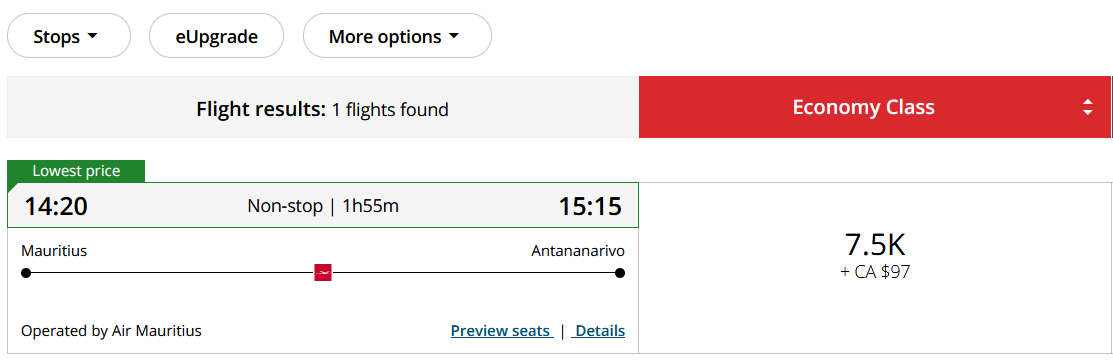The height and width of the screenshot is (360, 1113).
Task: Click the Operated by Air Mauritius text
Action: (111, 331)
